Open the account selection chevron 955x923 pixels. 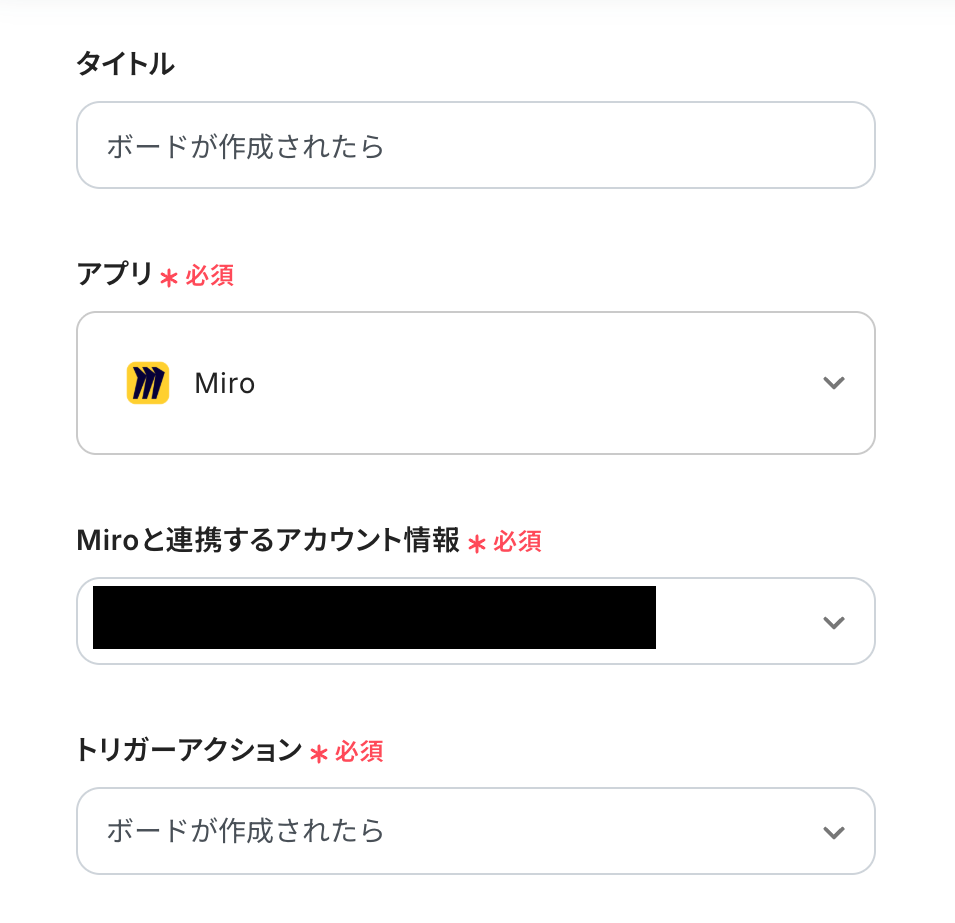(833, 622)
